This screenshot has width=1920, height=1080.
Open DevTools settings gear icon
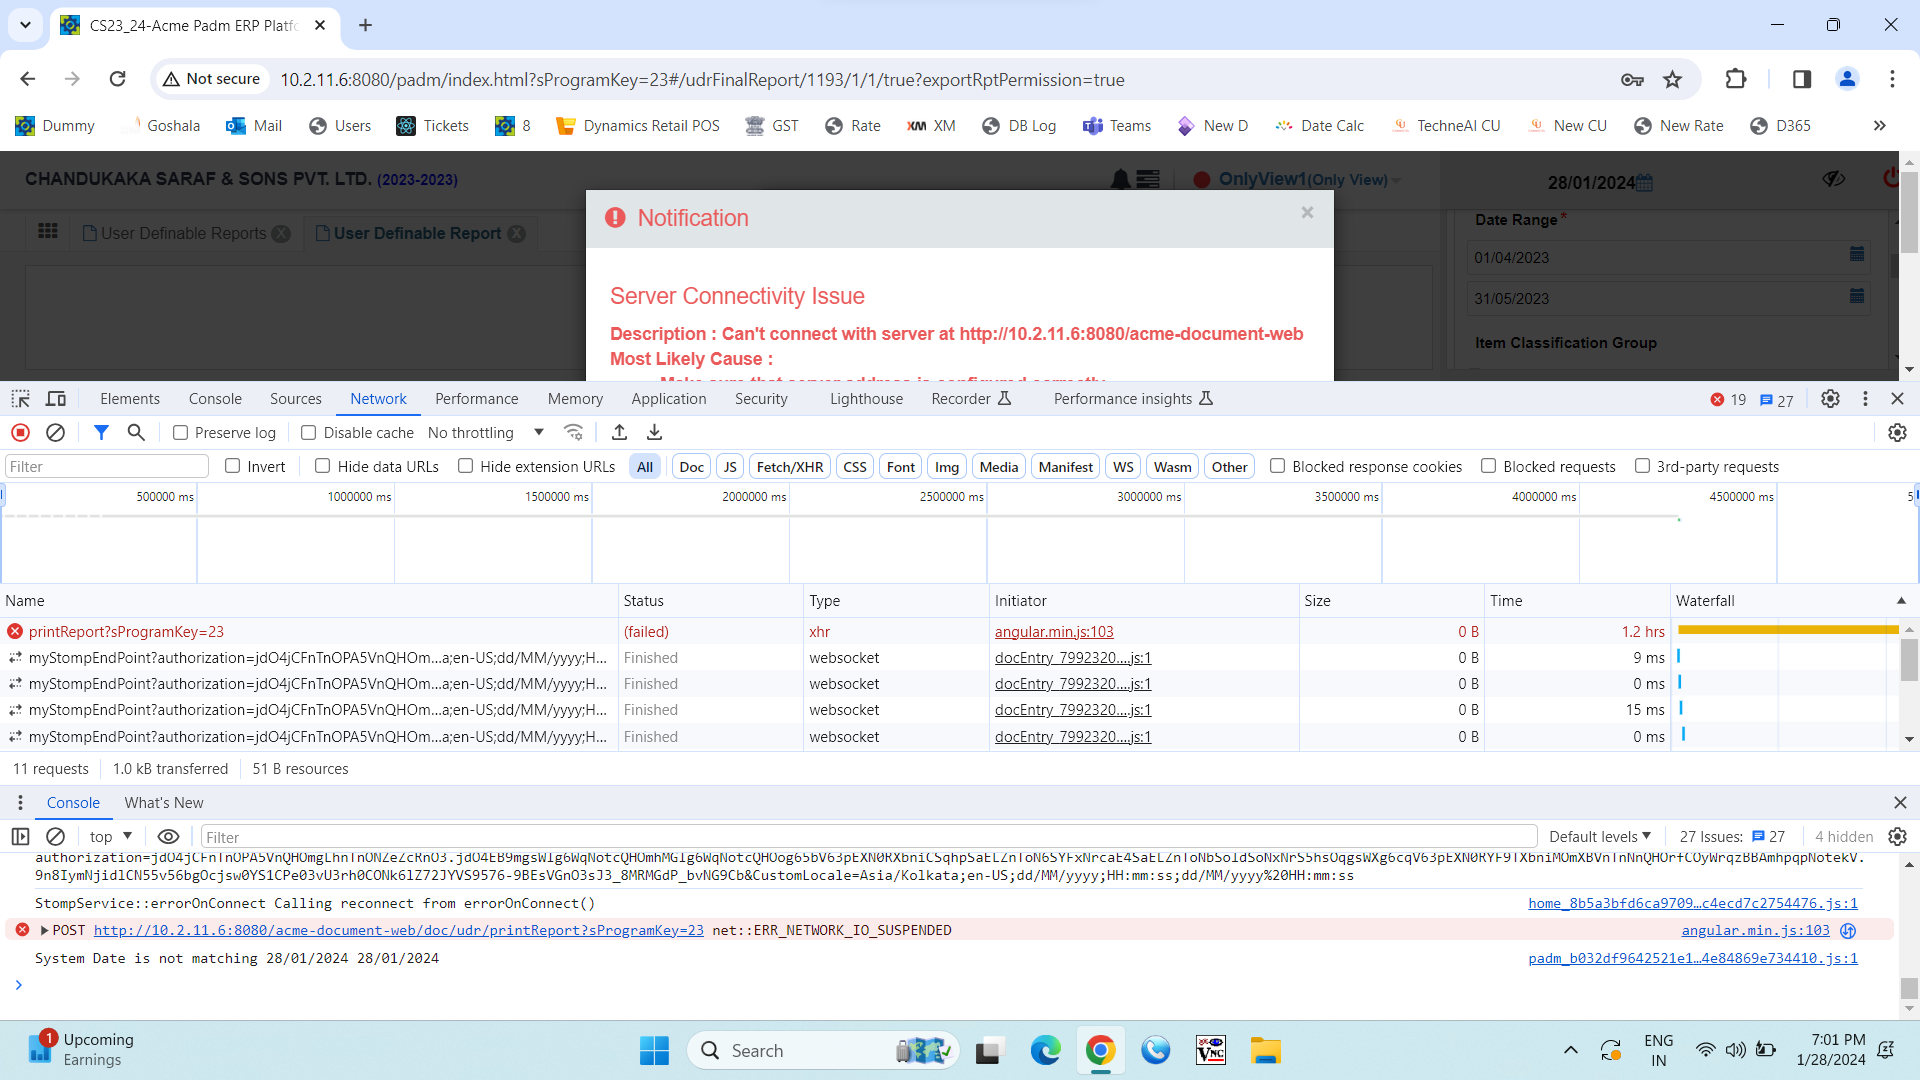(x=1830, y=399)
